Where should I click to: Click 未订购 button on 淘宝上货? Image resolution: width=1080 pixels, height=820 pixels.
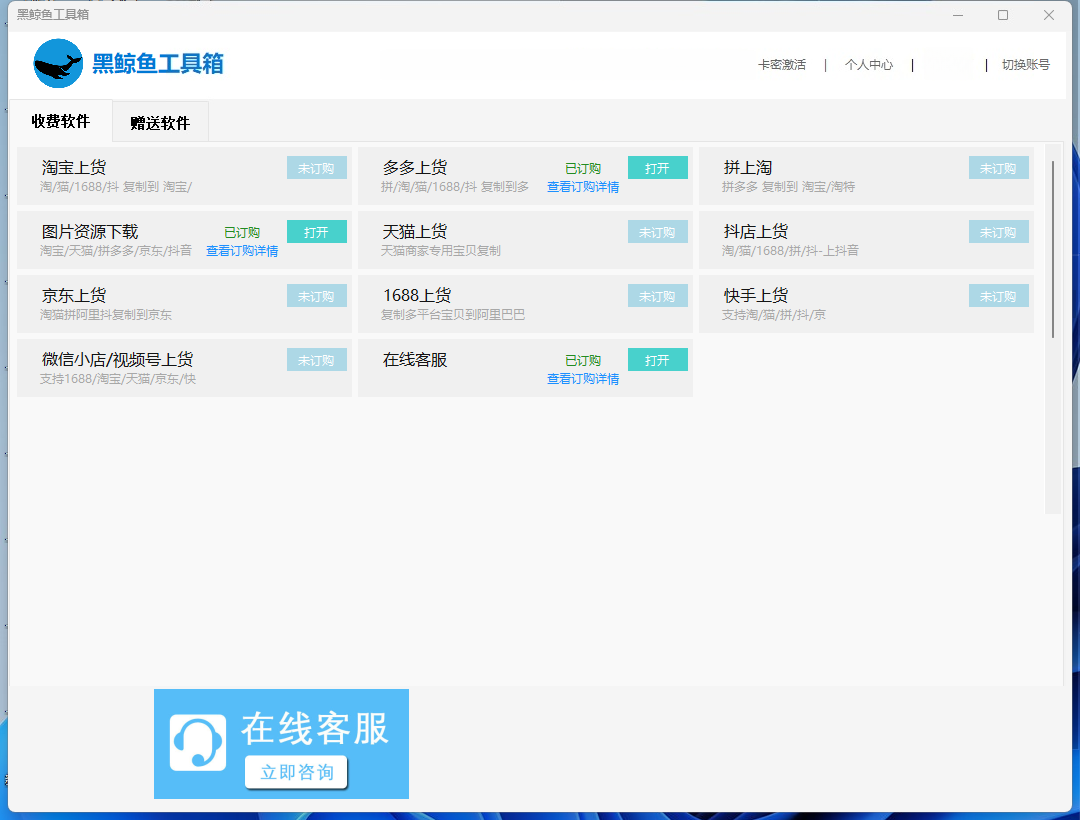click(x=316, y=168)
